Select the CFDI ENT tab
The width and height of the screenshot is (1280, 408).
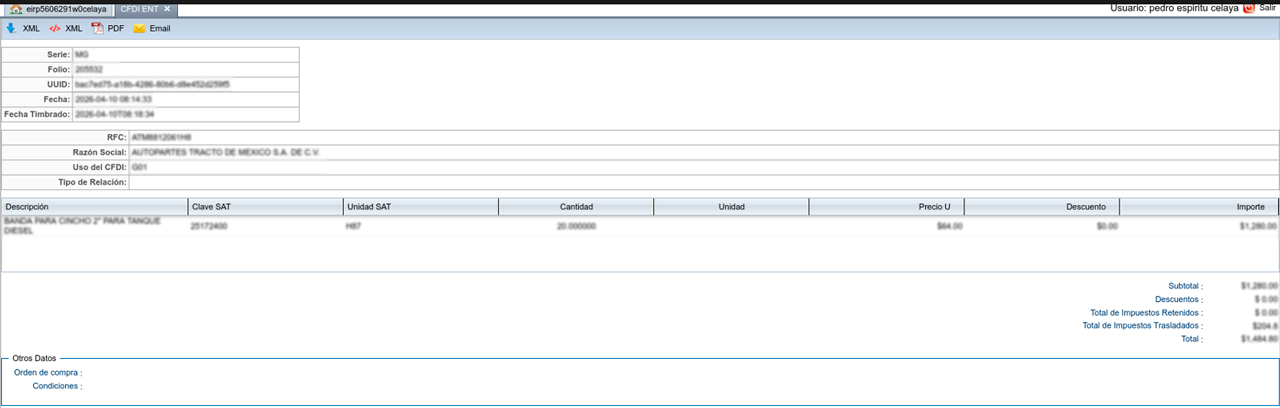(x=138, y=9)
